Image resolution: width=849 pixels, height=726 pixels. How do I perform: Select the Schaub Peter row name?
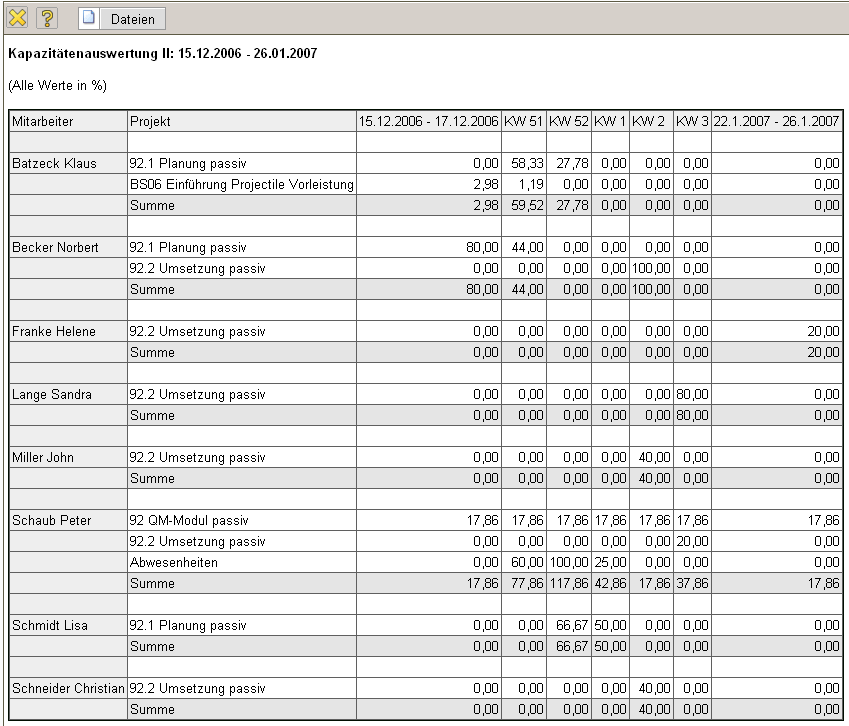coord(51,520)
